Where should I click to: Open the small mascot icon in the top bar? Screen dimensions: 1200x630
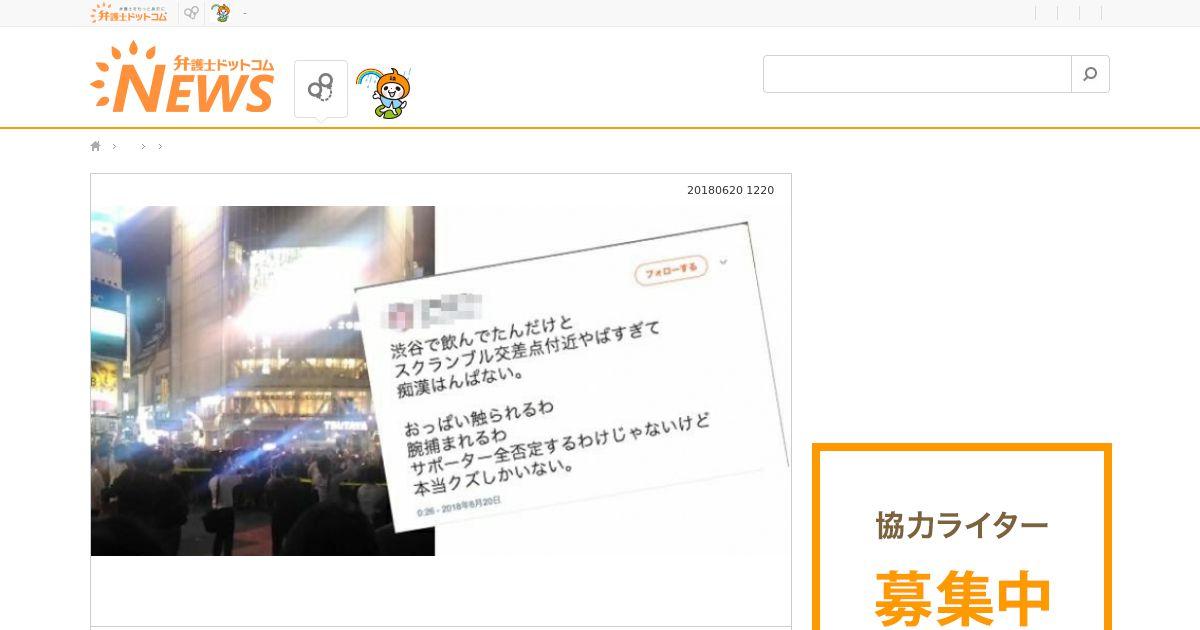220,13
